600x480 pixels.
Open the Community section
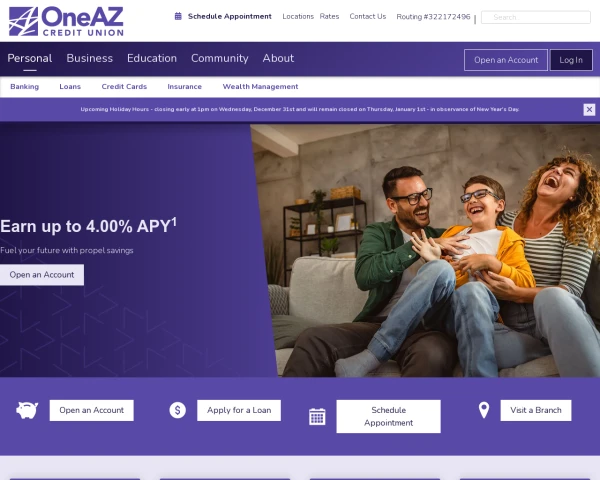pyautogui.click(x=220, y=58)
